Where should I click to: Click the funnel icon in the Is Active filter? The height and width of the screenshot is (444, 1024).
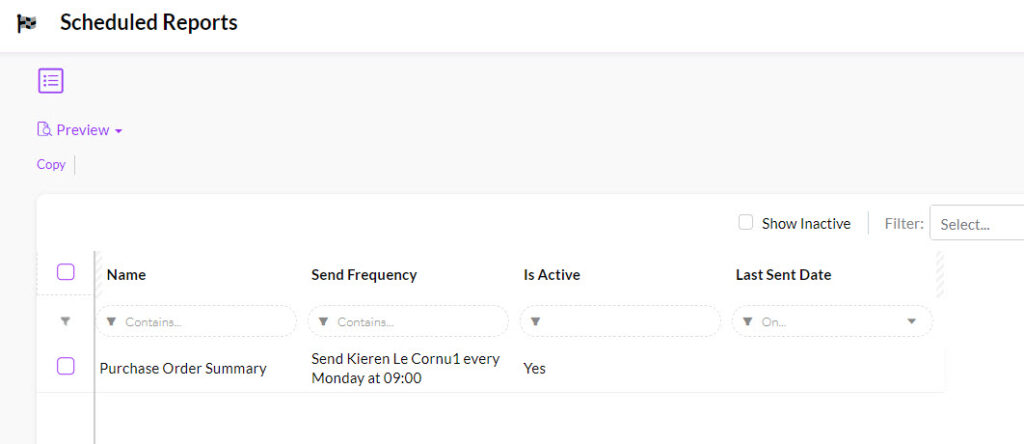[x=535, y=321]
